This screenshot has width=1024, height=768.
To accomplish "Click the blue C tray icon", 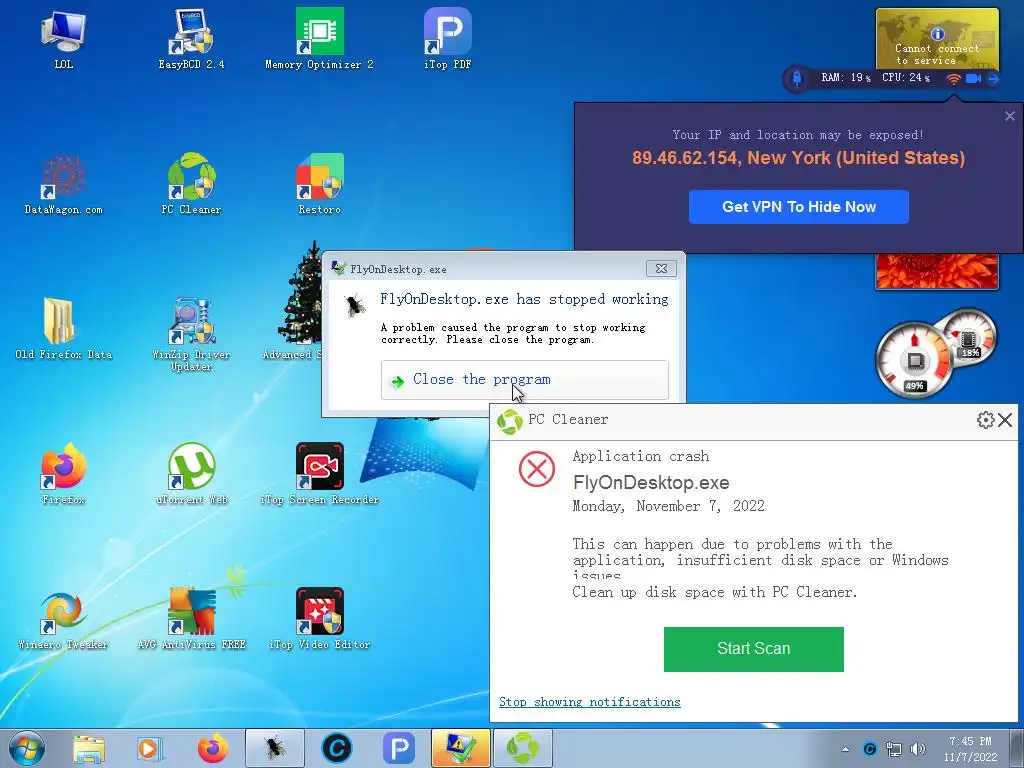I will [869, 750].
